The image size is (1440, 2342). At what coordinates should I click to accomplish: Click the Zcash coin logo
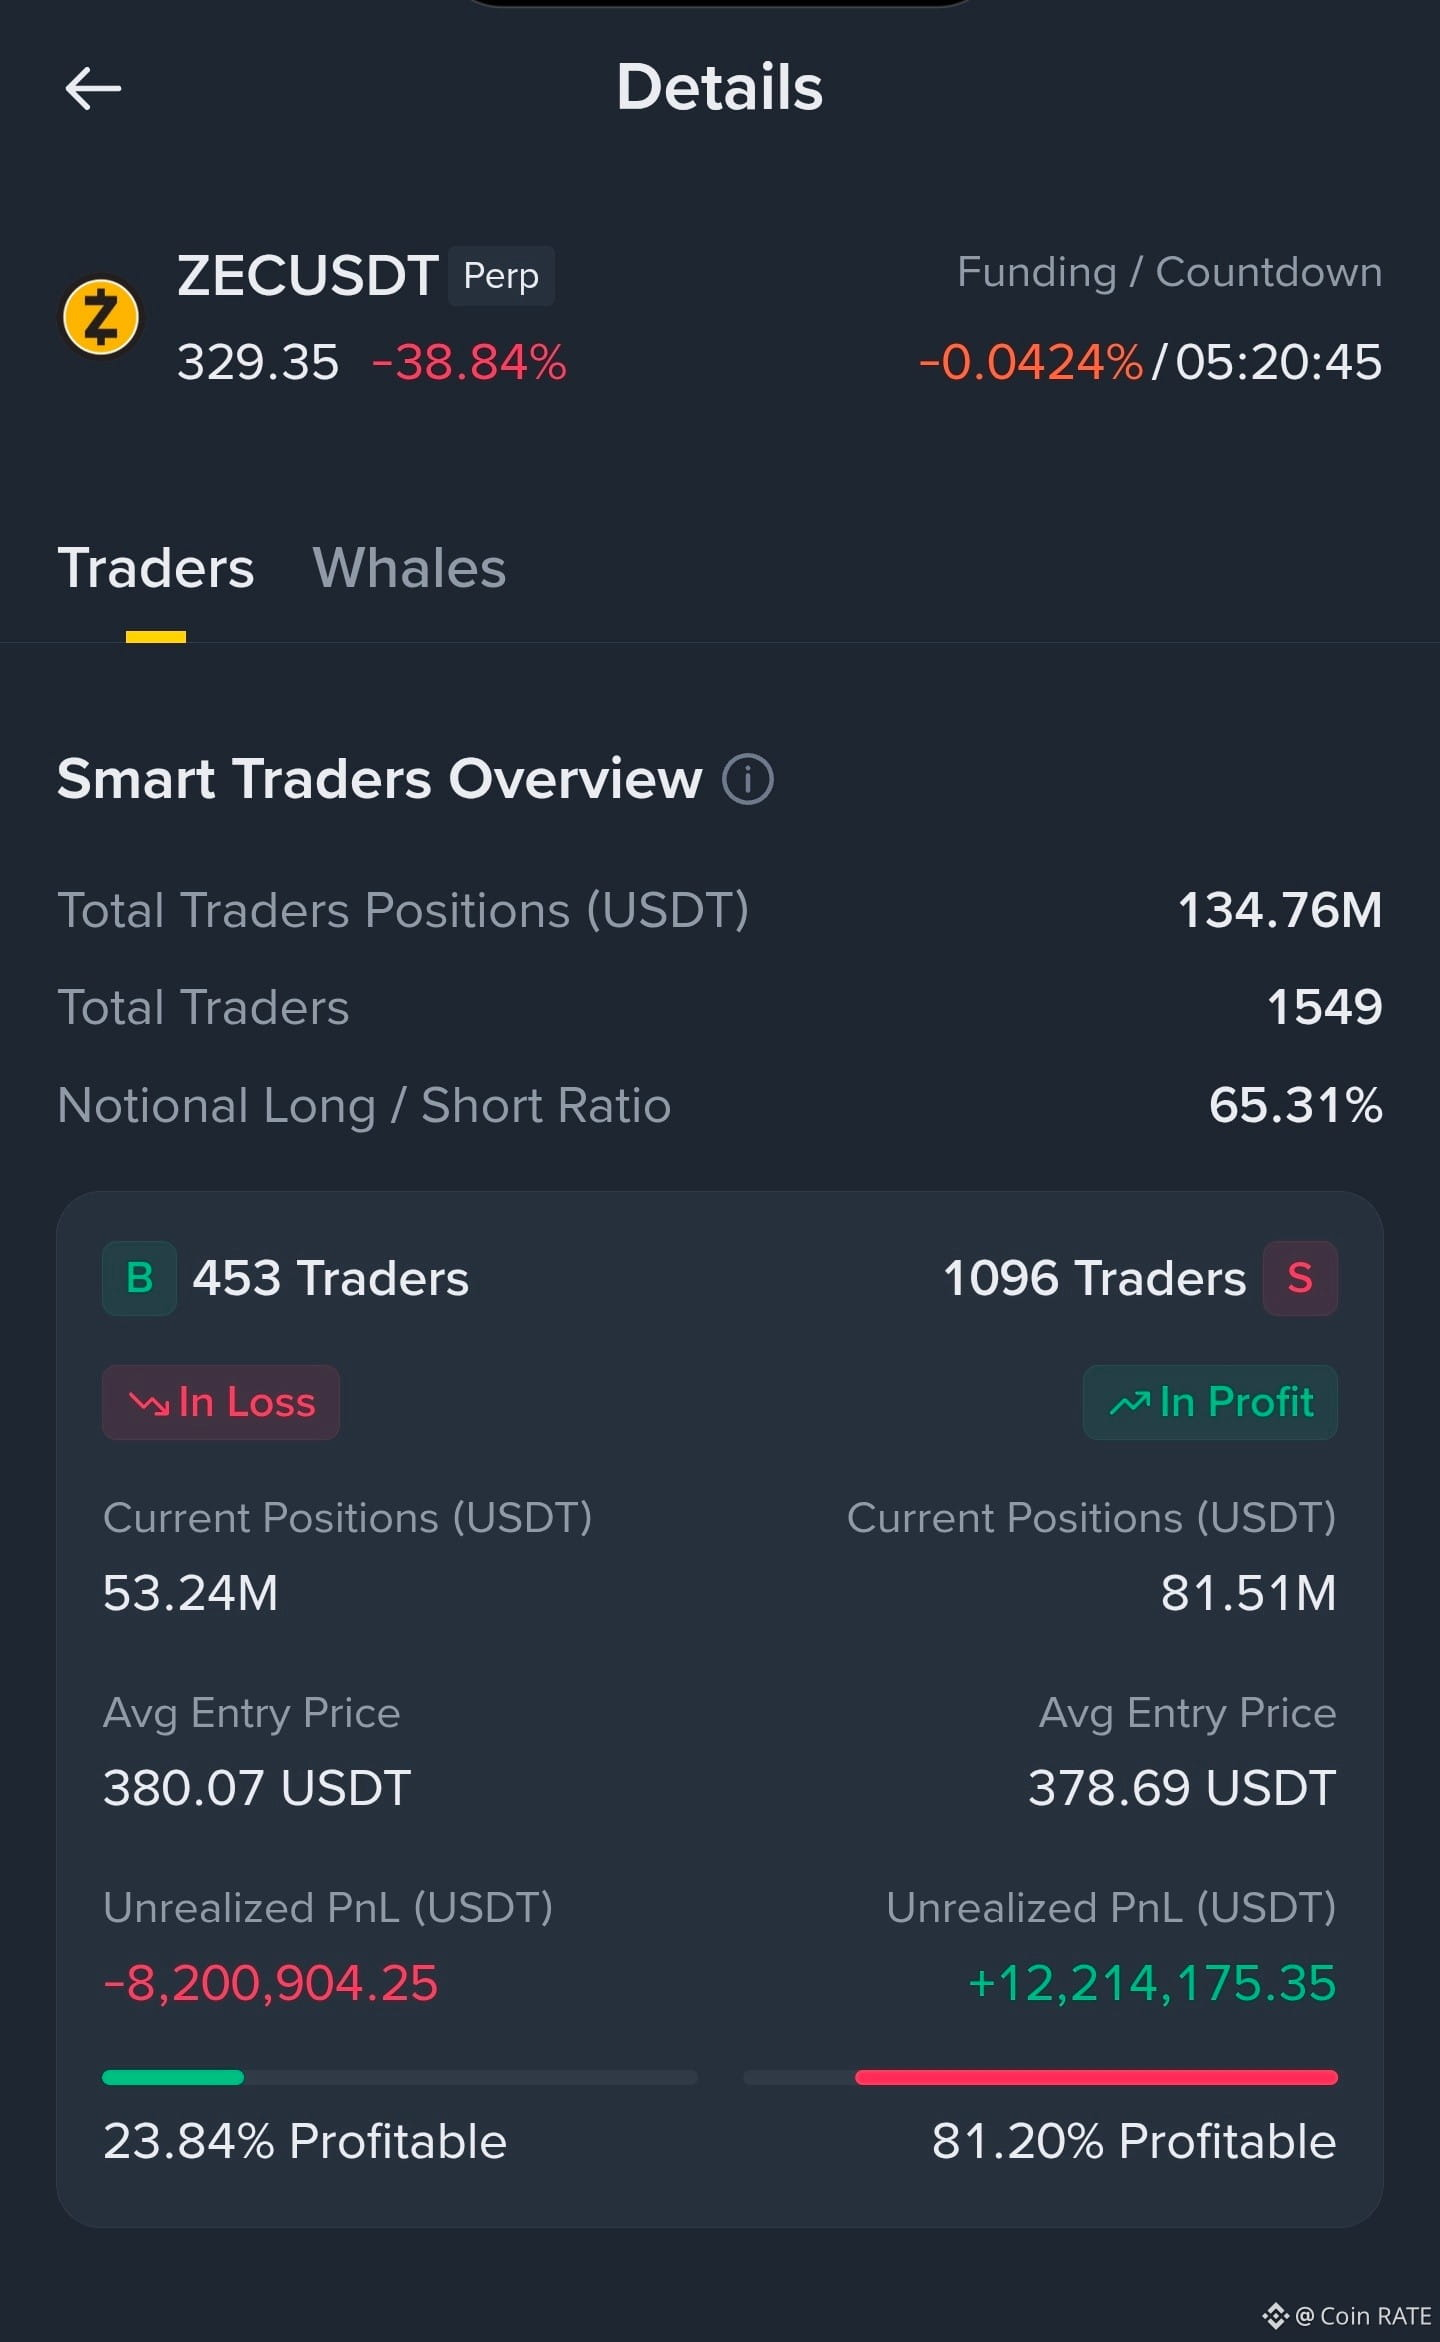(101, 317)
